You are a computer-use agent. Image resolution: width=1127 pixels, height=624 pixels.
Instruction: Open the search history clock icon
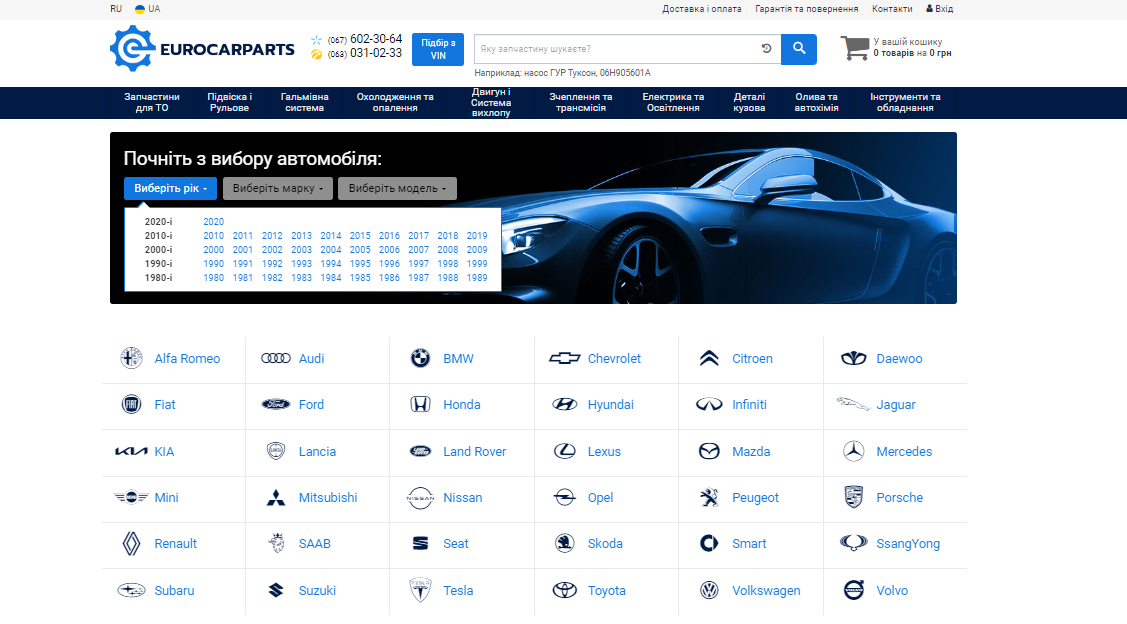[x=766, y=49]
